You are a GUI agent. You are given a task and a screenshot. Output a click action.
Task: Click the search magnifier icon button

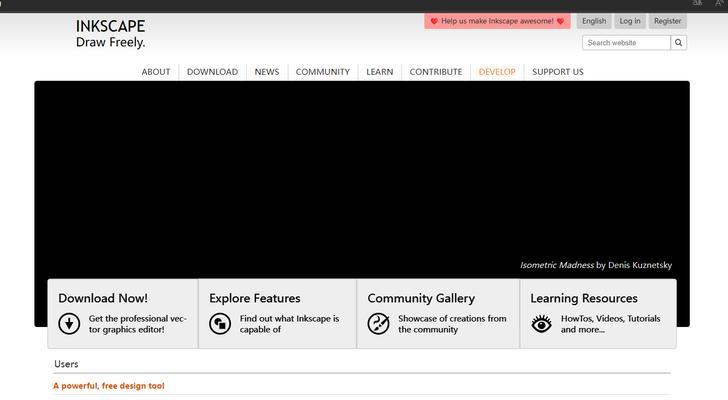tap(678, 43)
